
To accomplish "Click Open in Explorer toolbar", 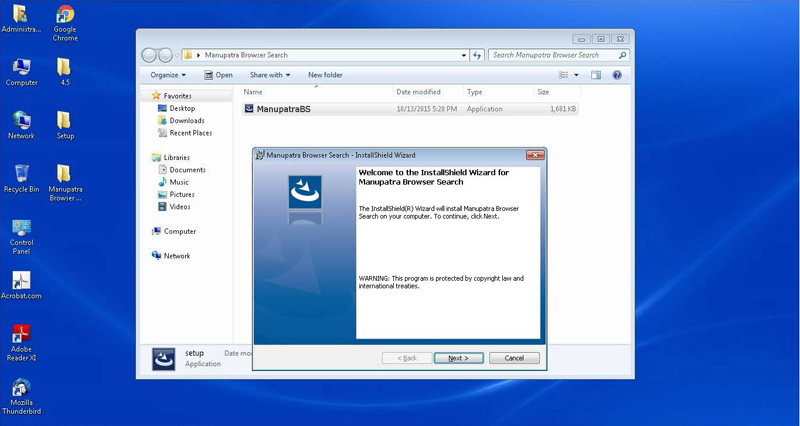I will 218,75.
